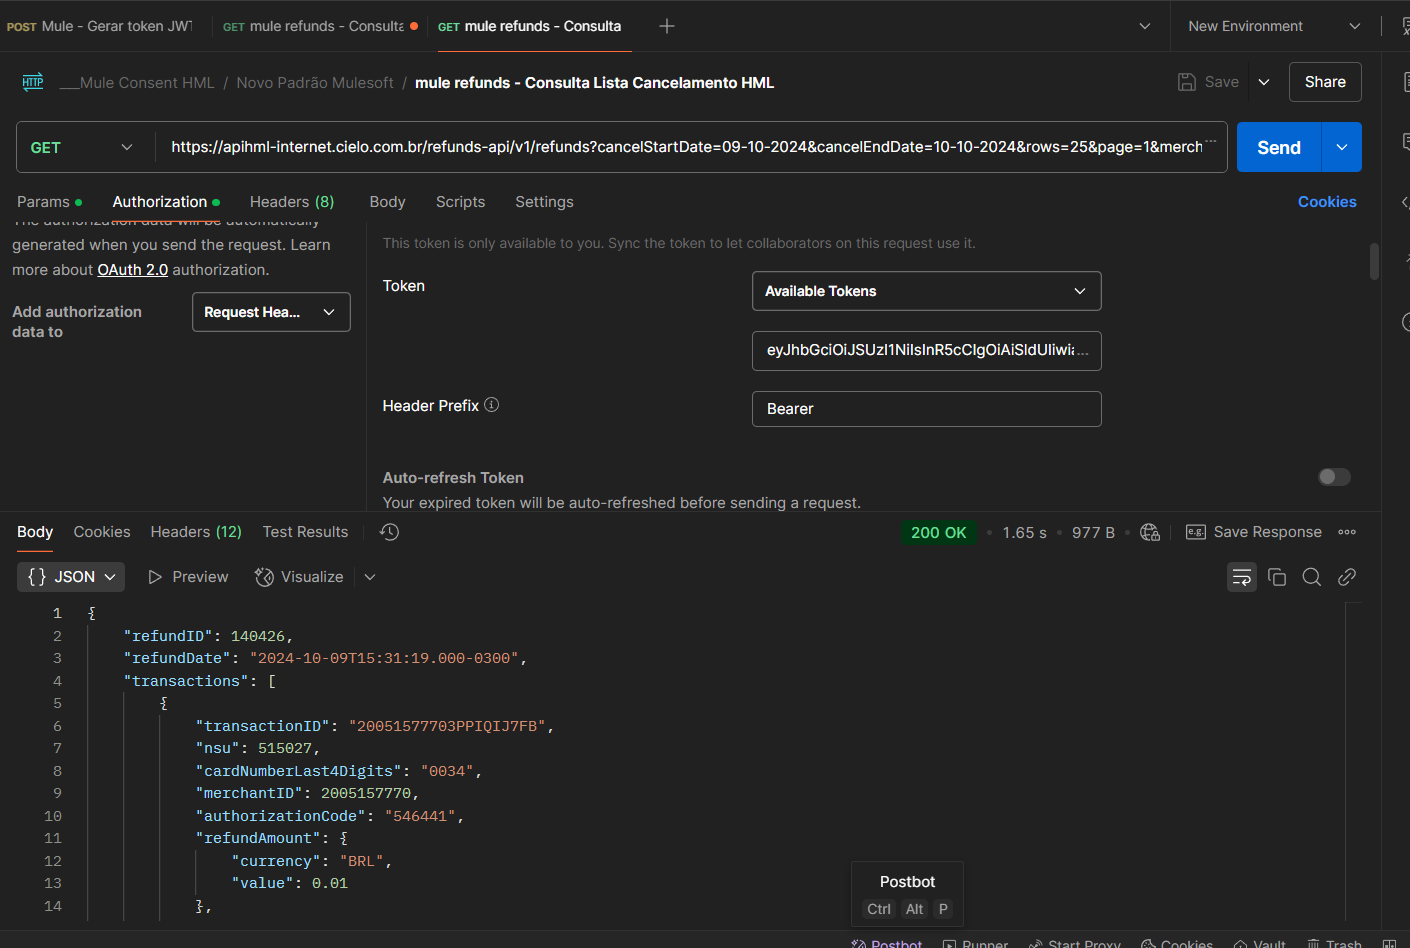The image size is (1410, 948).
Task: Open search in response body
Action: 1312,577
